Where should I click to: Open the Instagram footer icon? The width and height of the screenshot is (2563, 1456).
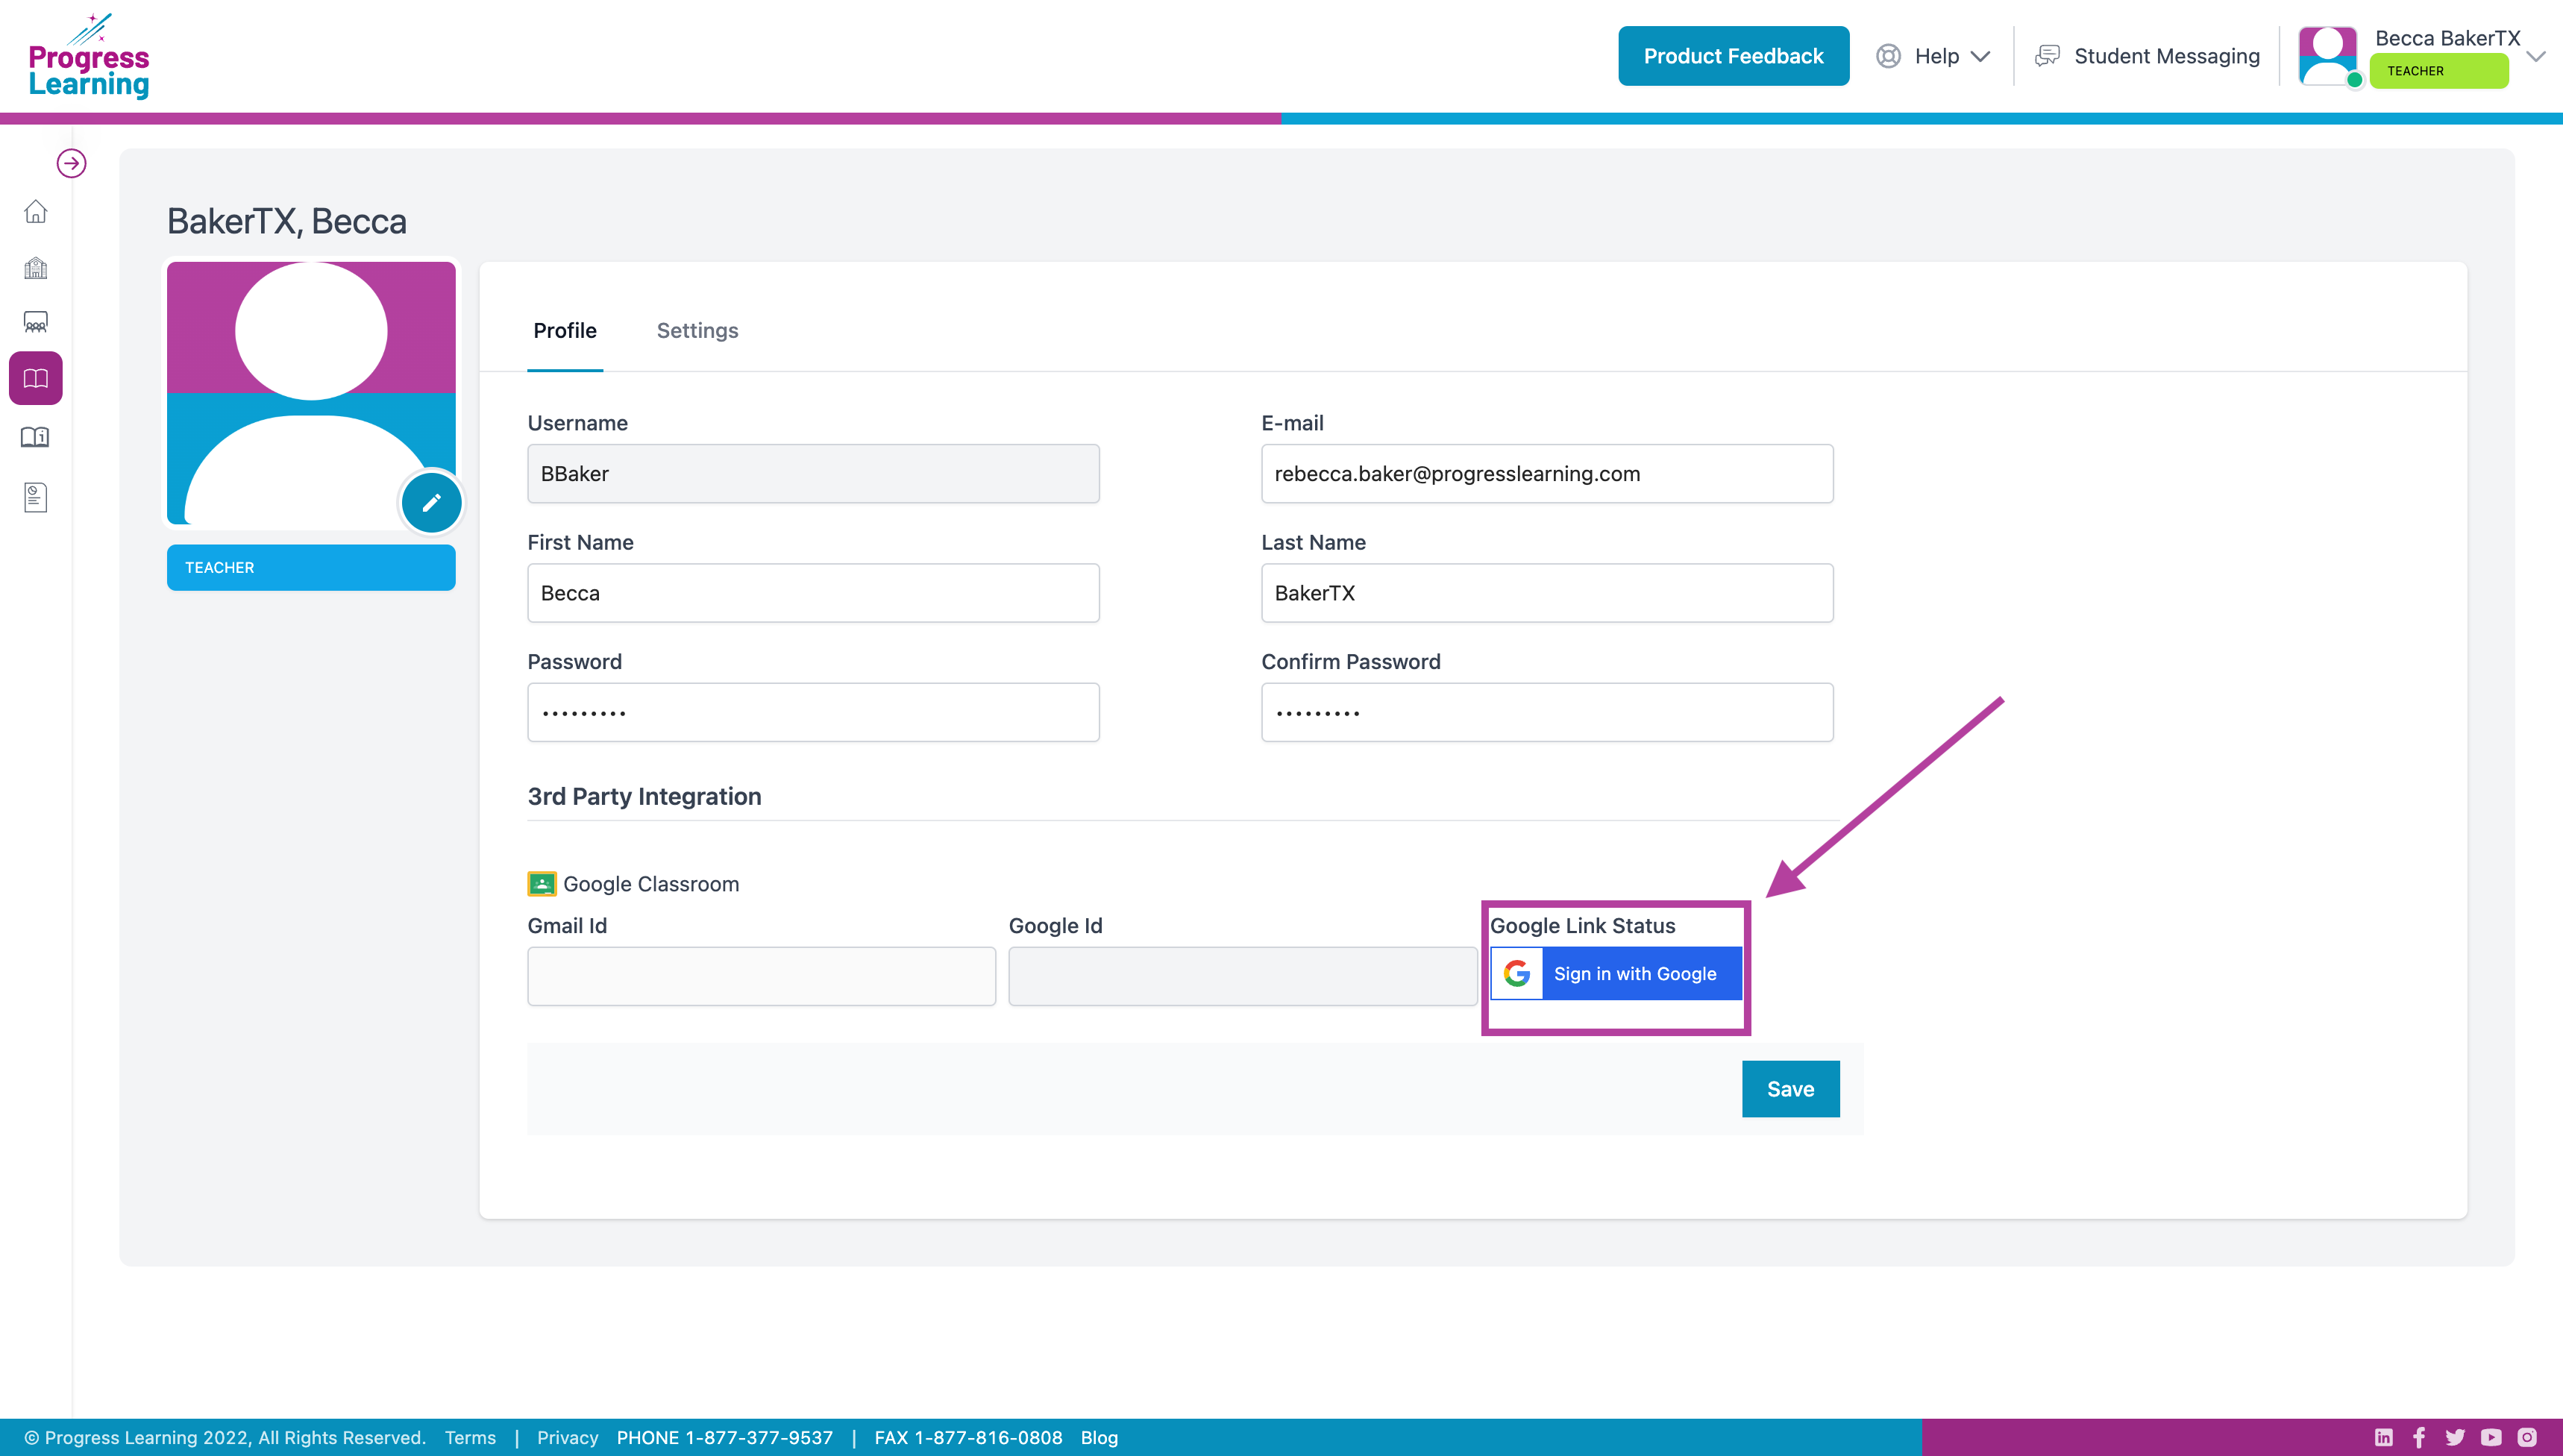[2527, 1437]
